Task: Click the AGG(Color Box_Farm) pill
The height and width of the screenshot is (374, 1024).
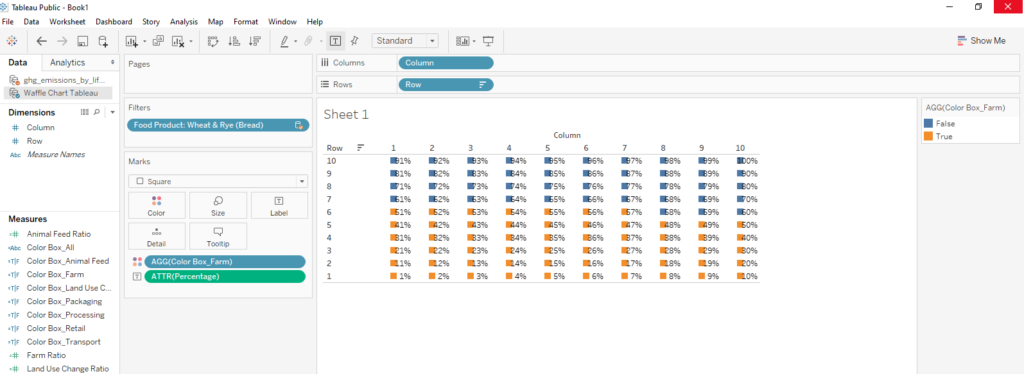Action: [225, 262]
